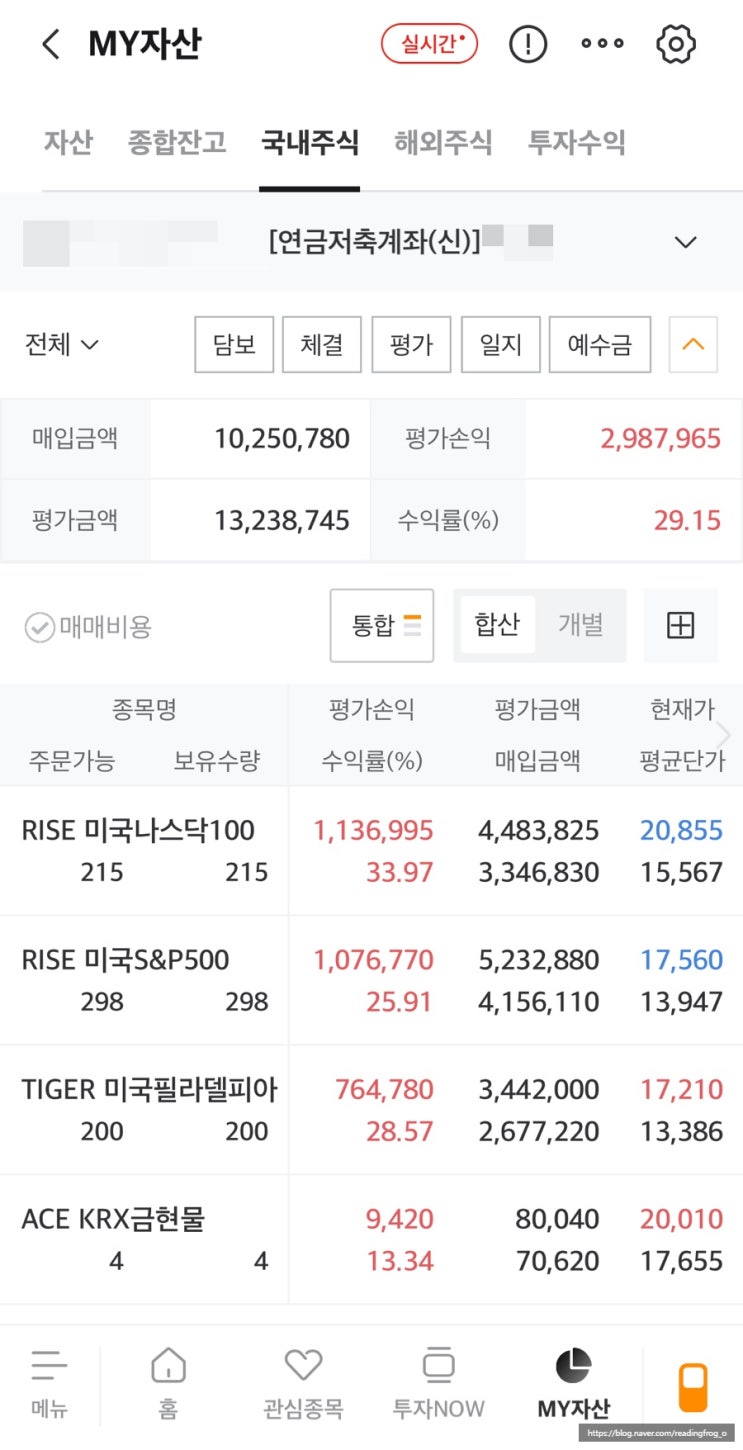Screen dimensions: 743x1450
Task: Collapse summary with orange up chevron
Action: [693, 345]
